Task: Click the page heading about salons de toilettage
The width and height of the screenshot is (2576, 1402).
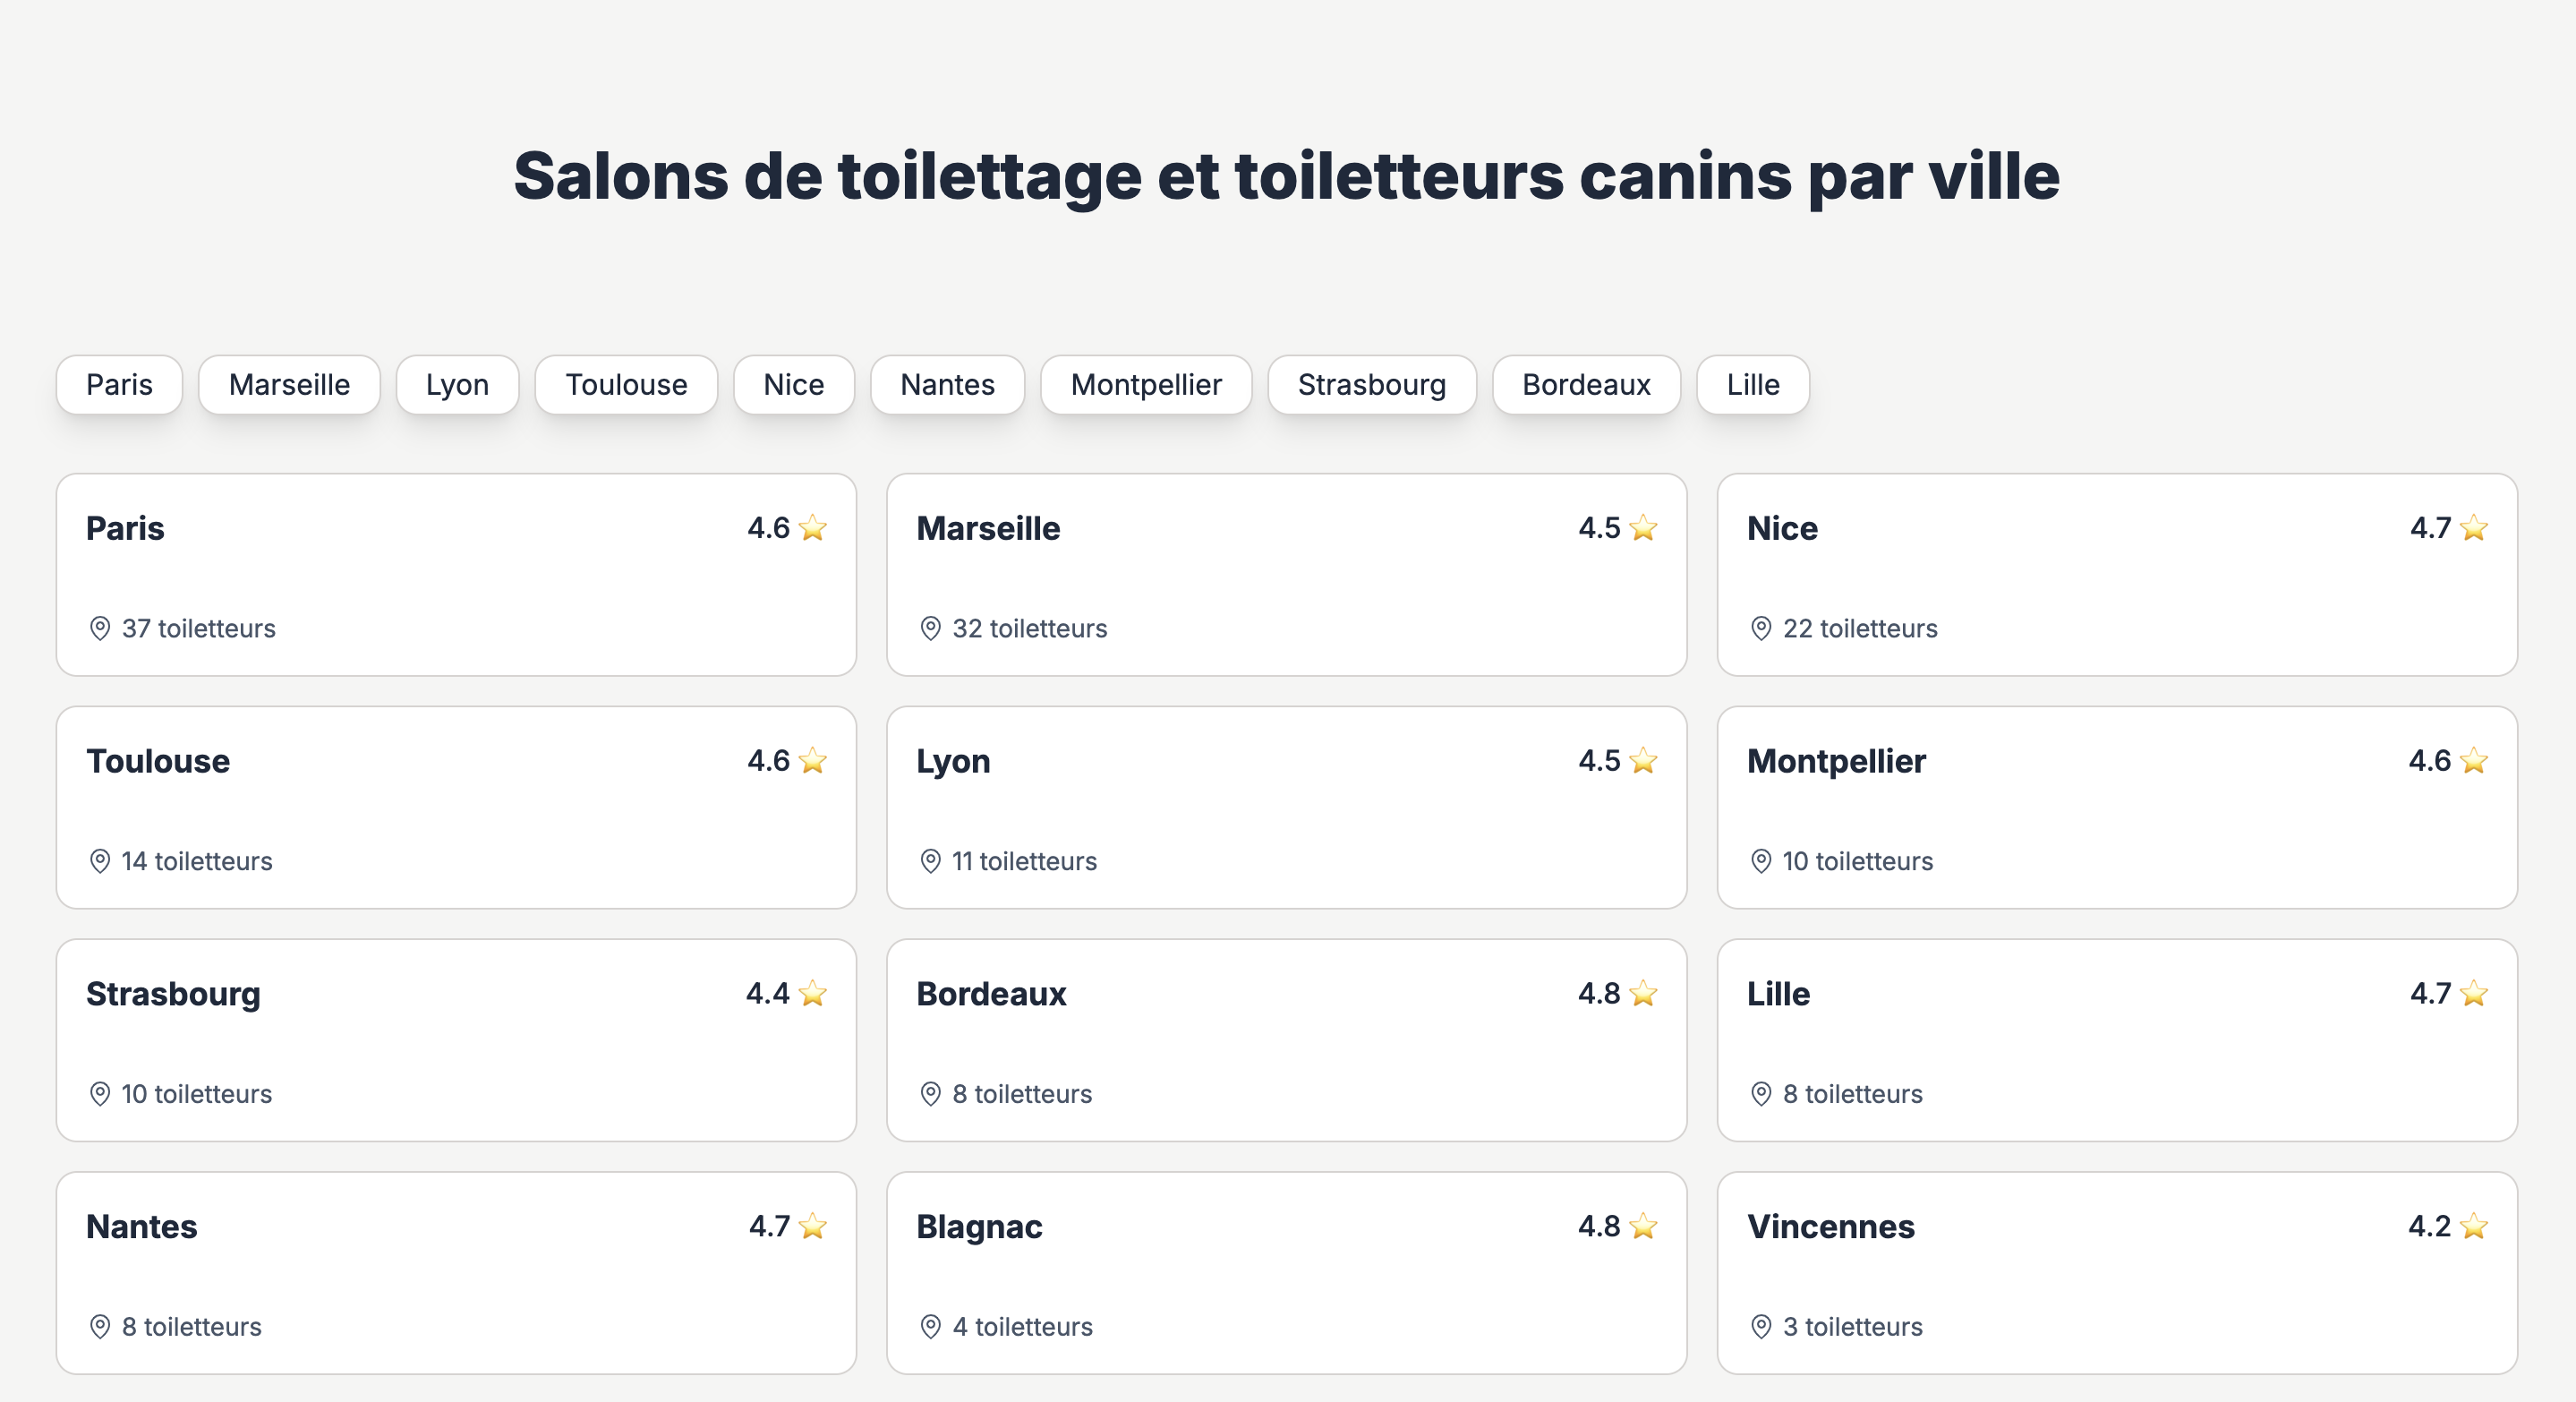Action: pos(1287,176)
